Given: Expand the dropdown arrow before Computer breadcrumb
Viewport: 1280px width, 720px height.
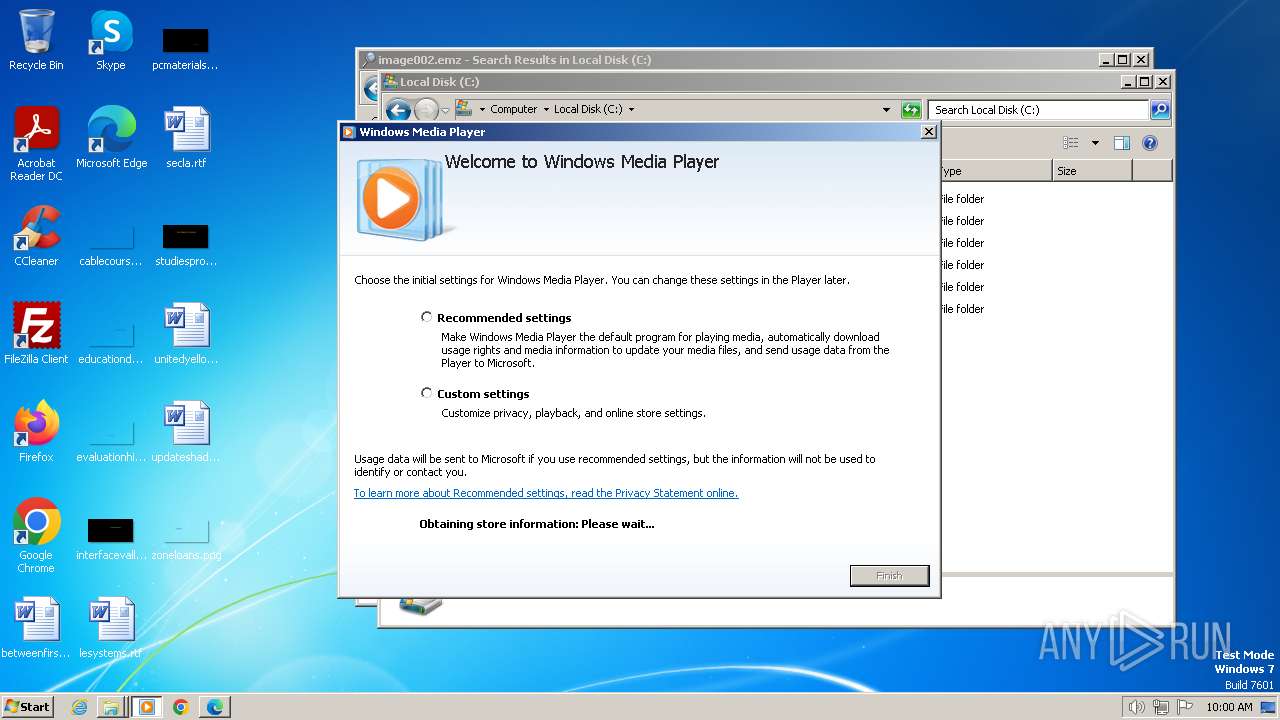Looking at the screenshot, I should click(x=482, y=109).
